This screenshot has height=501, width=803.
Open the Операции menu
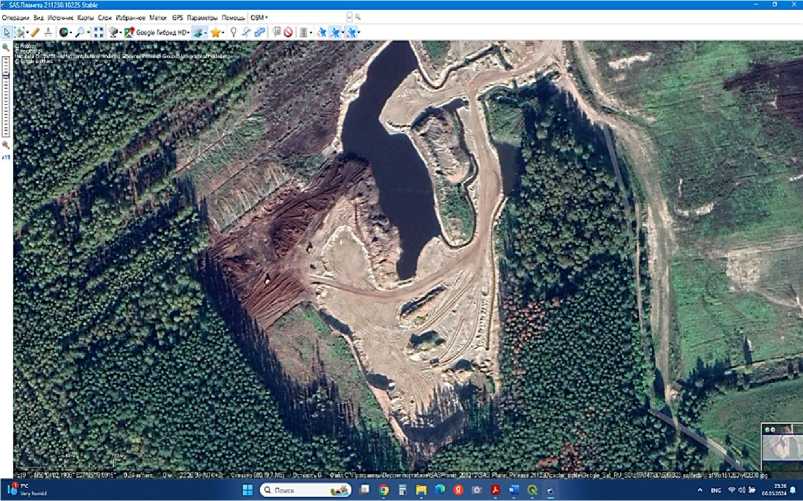15,18
